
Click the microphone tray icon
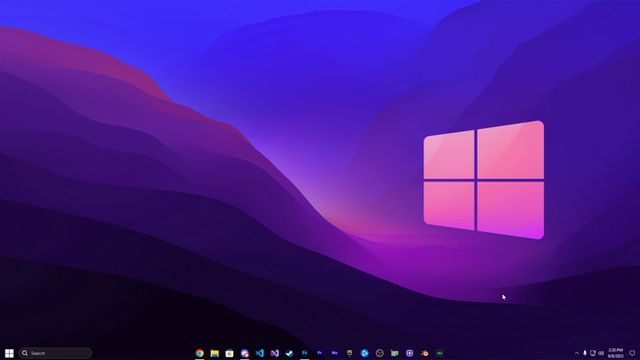point(584,353)
